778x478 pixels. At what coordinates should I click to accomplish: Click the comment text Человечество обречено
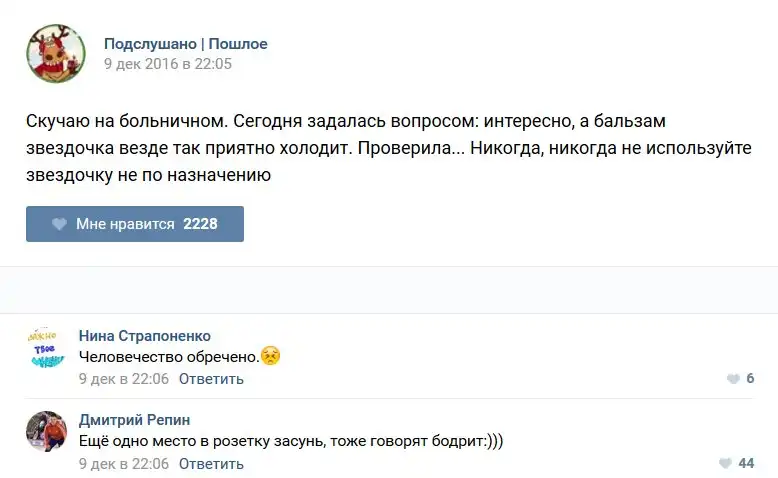pos(168,357)
